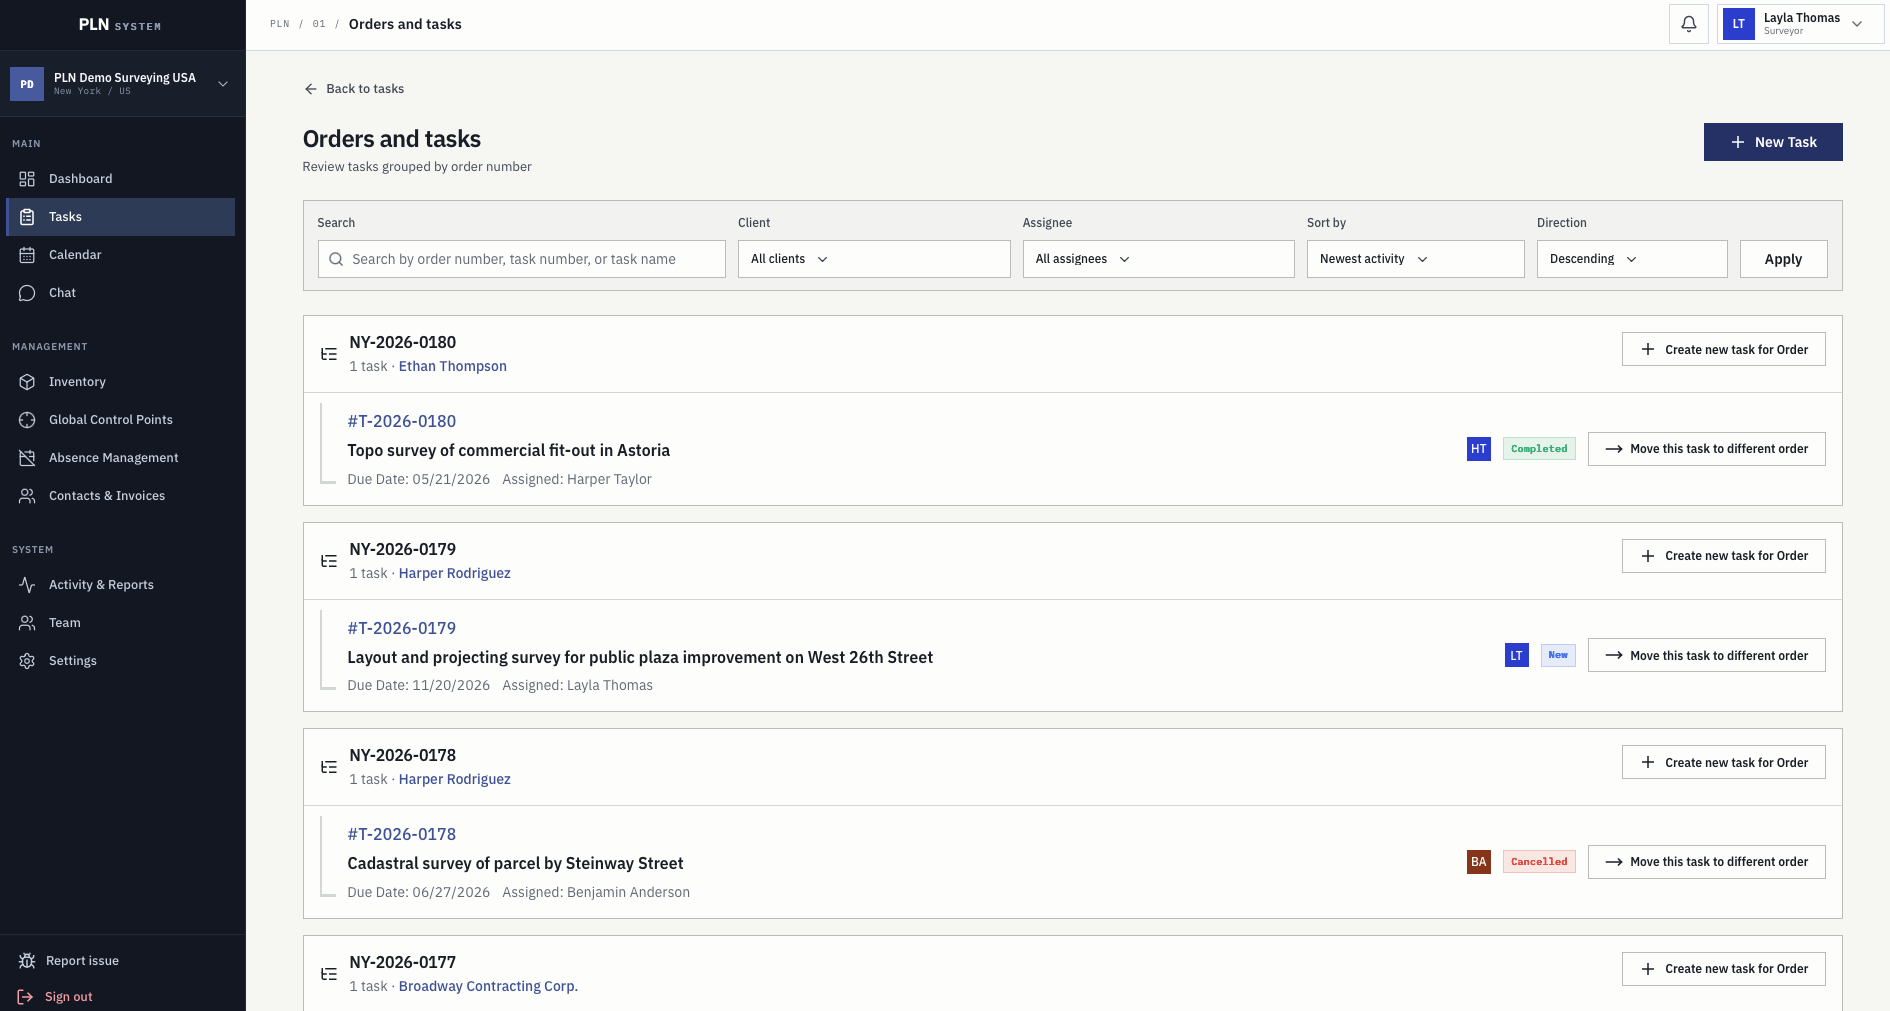The height and width of the screenshot is (1011, 1890).
Task: Open task link #T-2026-0179
Action: click(401, 628)
